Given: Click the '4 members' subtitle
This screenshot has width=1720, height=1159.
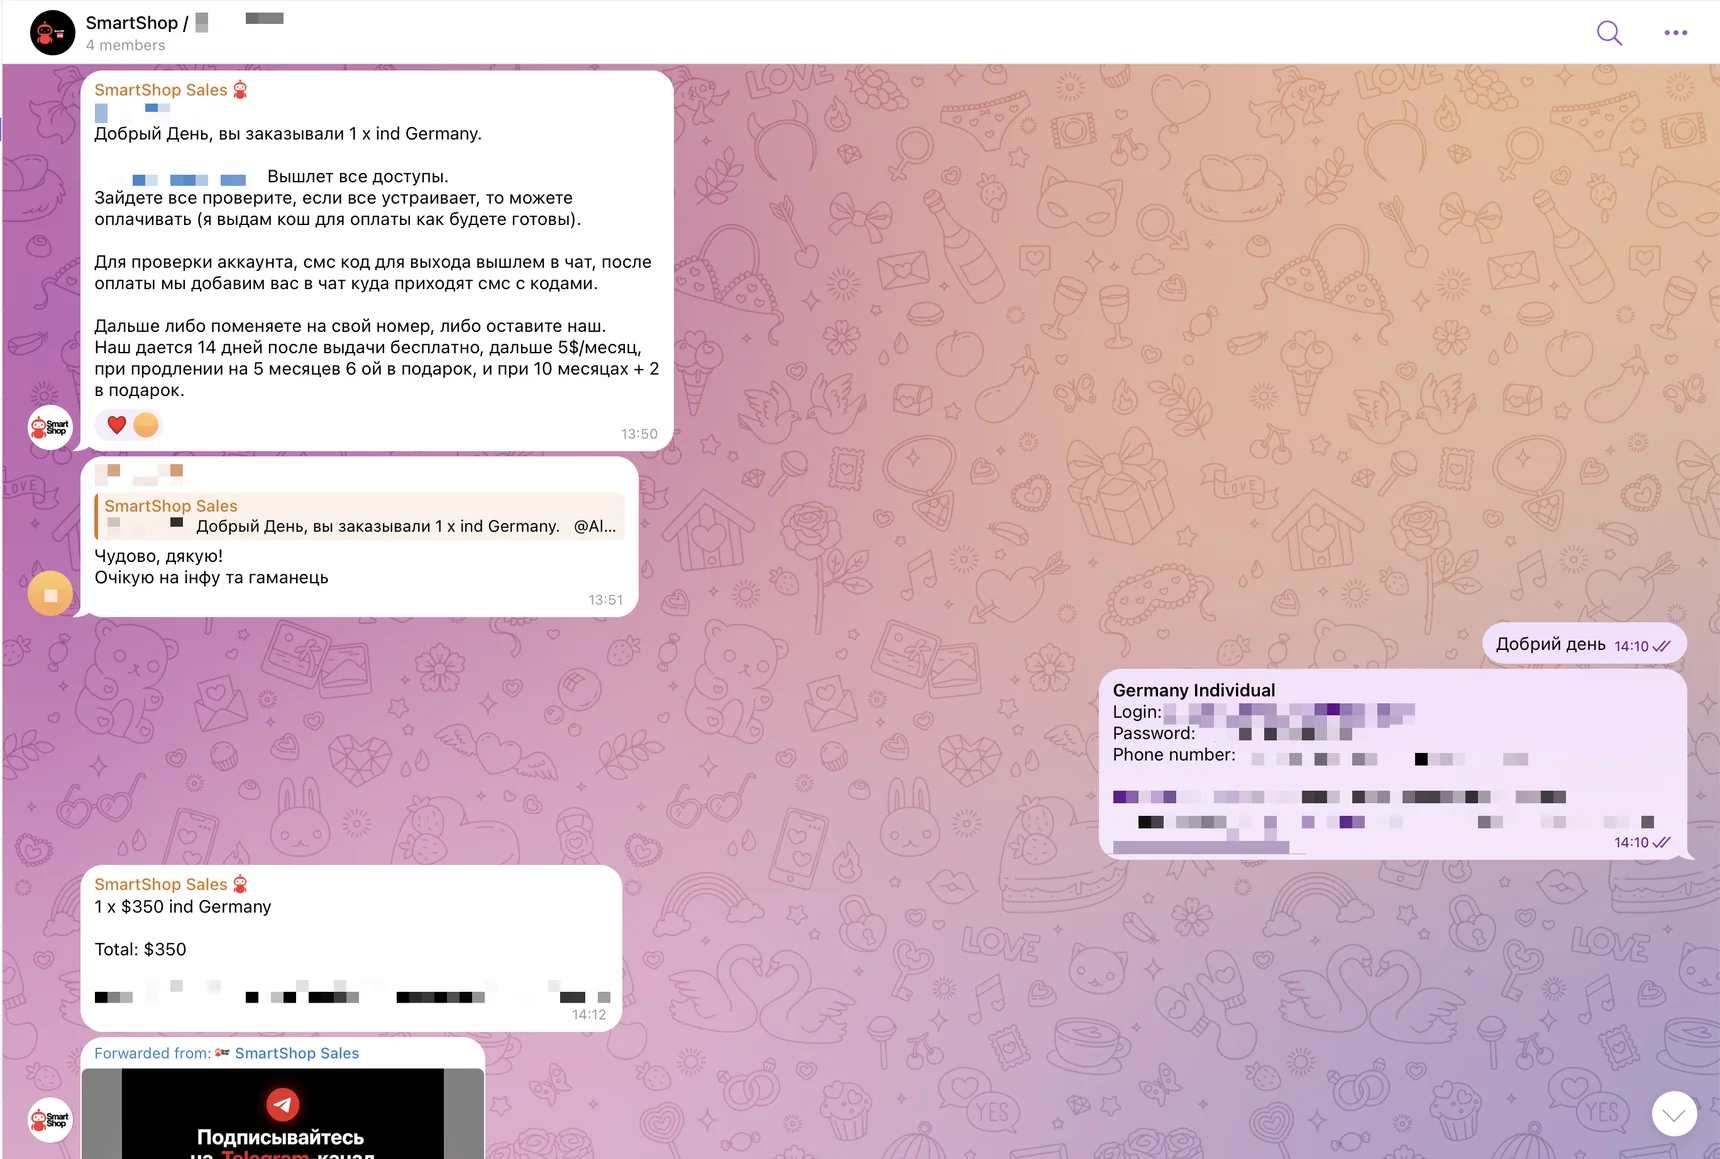Looking at the screenshot, I should [126, 46].
